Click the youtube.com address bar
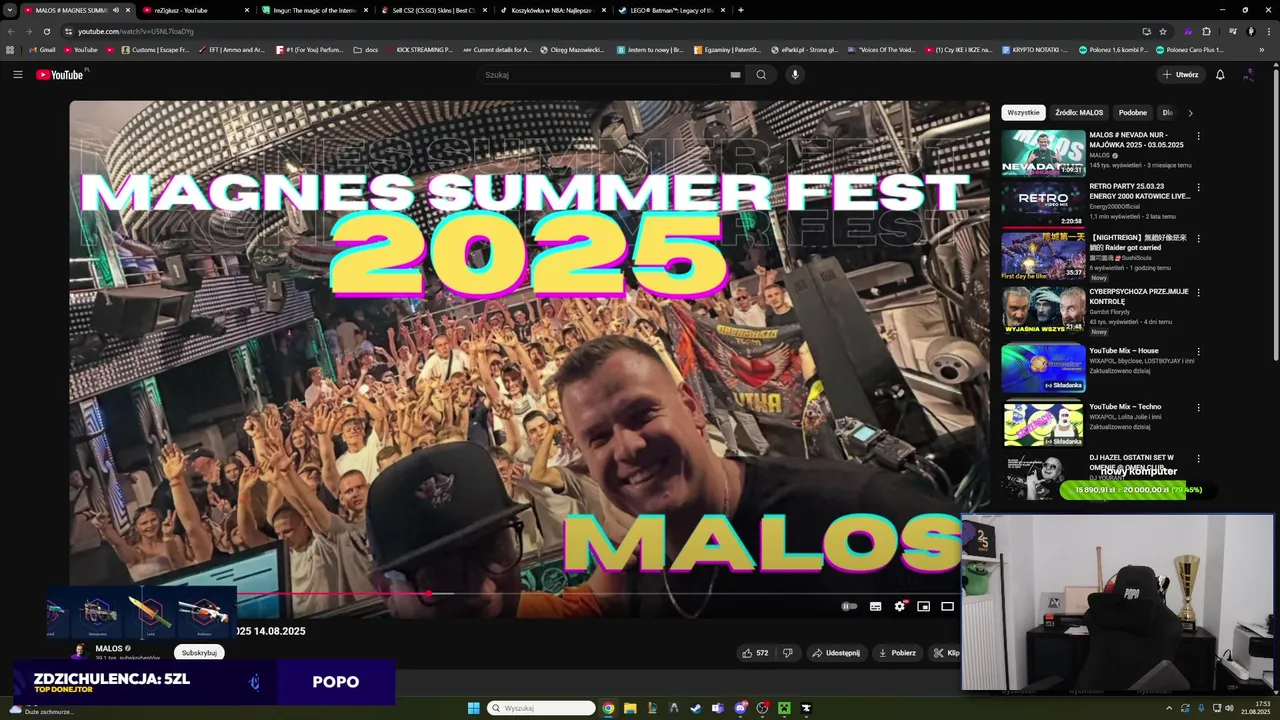This screenshot has width=1280, height=720. (x=600, y=31)
